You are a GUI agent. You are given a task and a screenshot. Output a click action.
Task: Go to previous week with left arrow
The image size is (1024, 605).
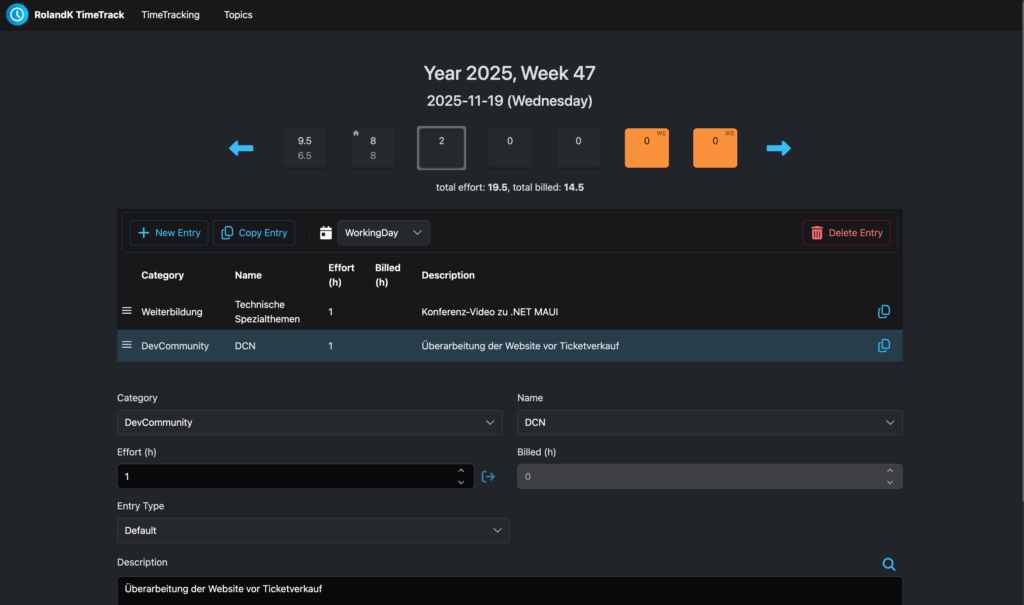[x=241, y=148]
